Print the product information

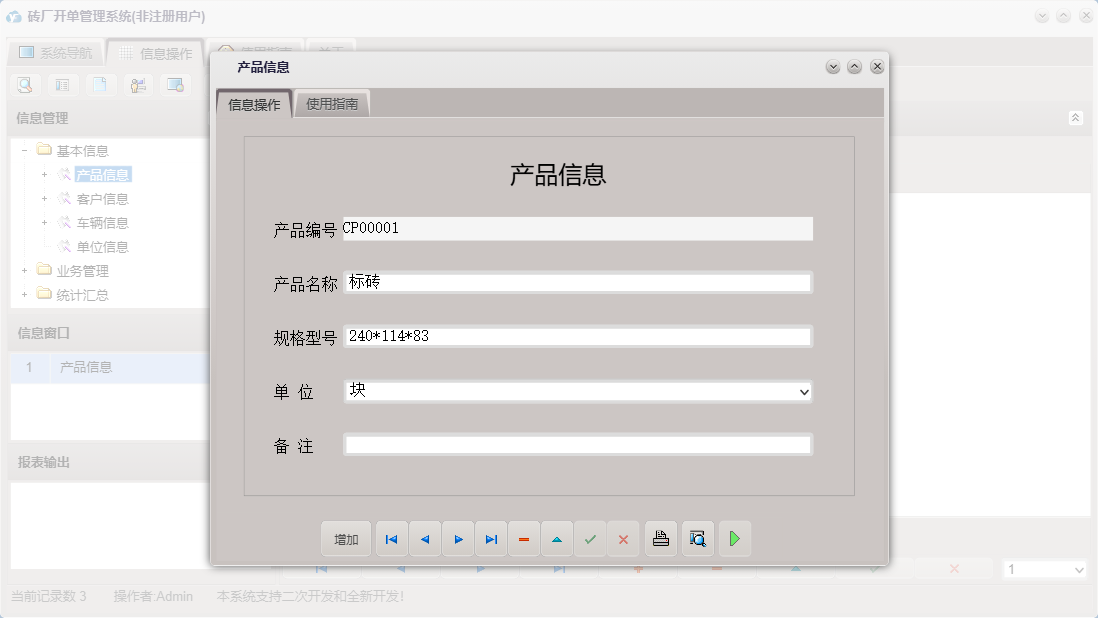[661, 539]
